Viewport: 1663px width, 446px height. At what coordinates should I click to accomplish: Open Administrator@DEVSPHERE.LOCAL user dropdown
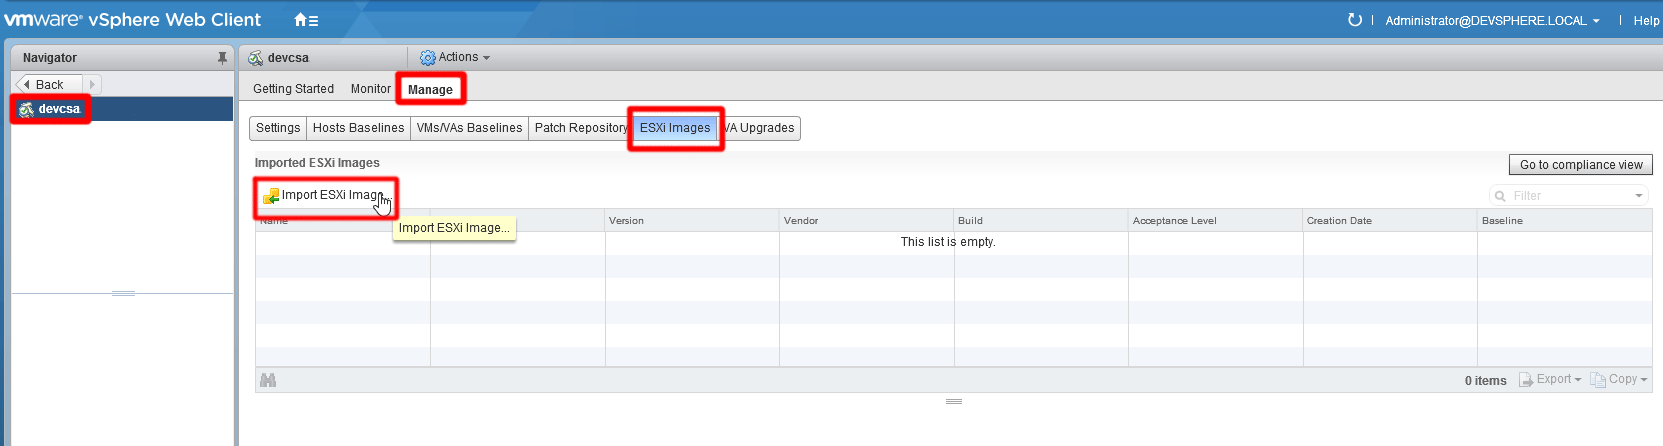coord(1492,21)
